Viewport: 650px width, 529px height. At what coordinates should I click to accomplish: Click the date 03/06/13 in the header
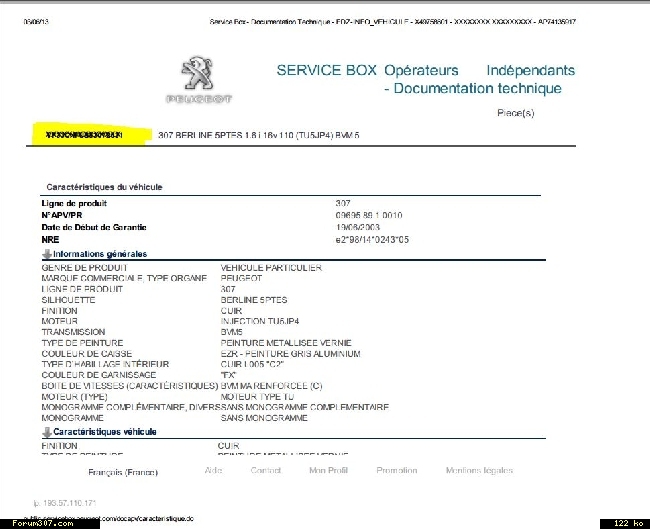[36, 22]
